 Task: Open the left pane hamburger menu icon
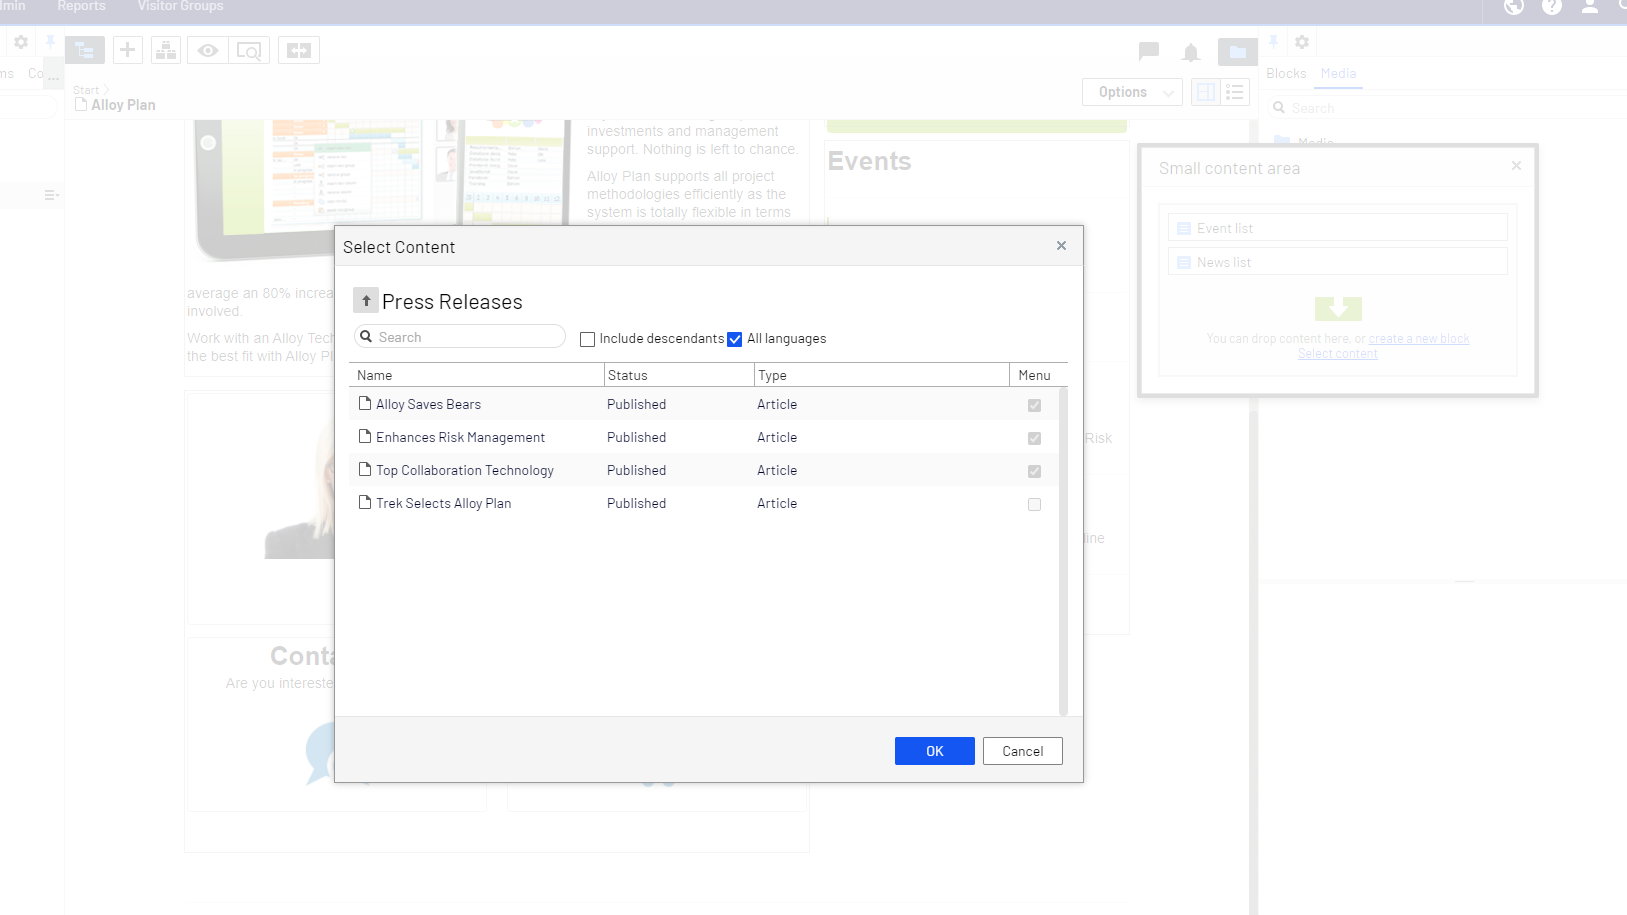click(51, 195)
